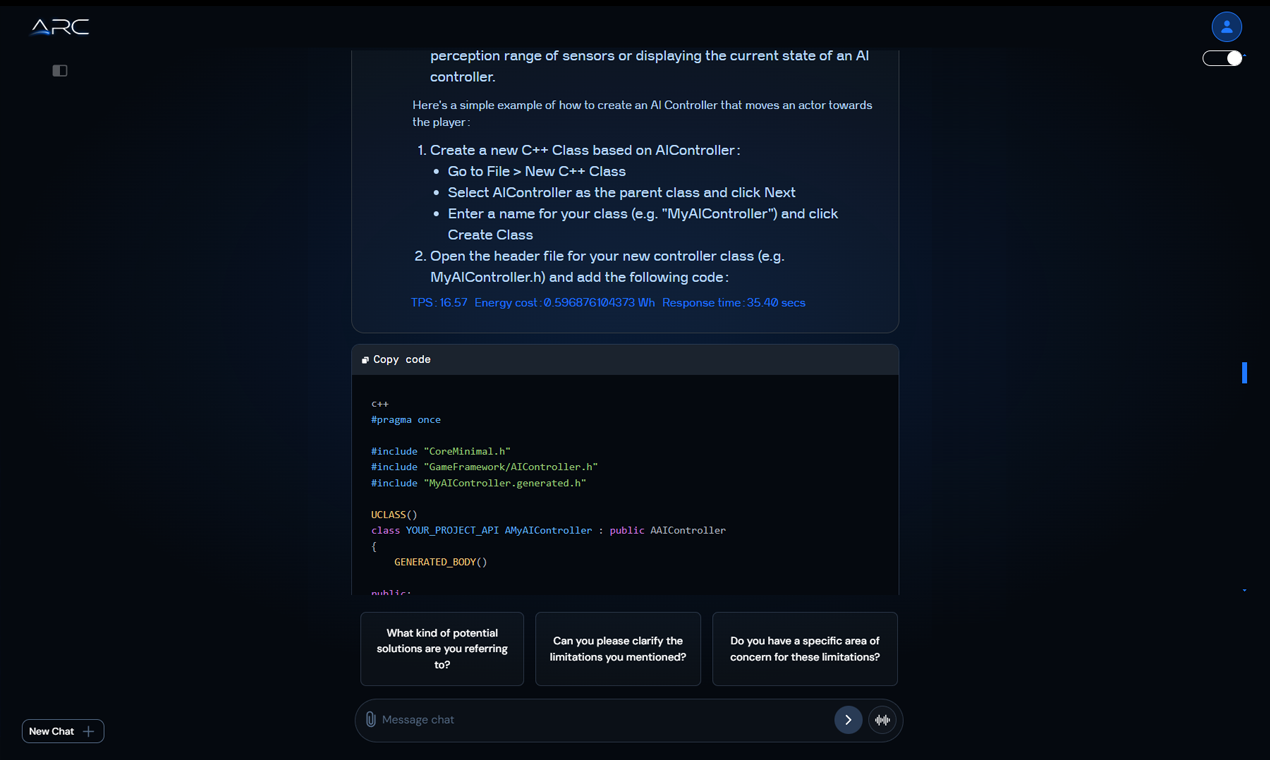Click the copy icon beside Copy code
The image size is (1270, 760).
(365, 360)
